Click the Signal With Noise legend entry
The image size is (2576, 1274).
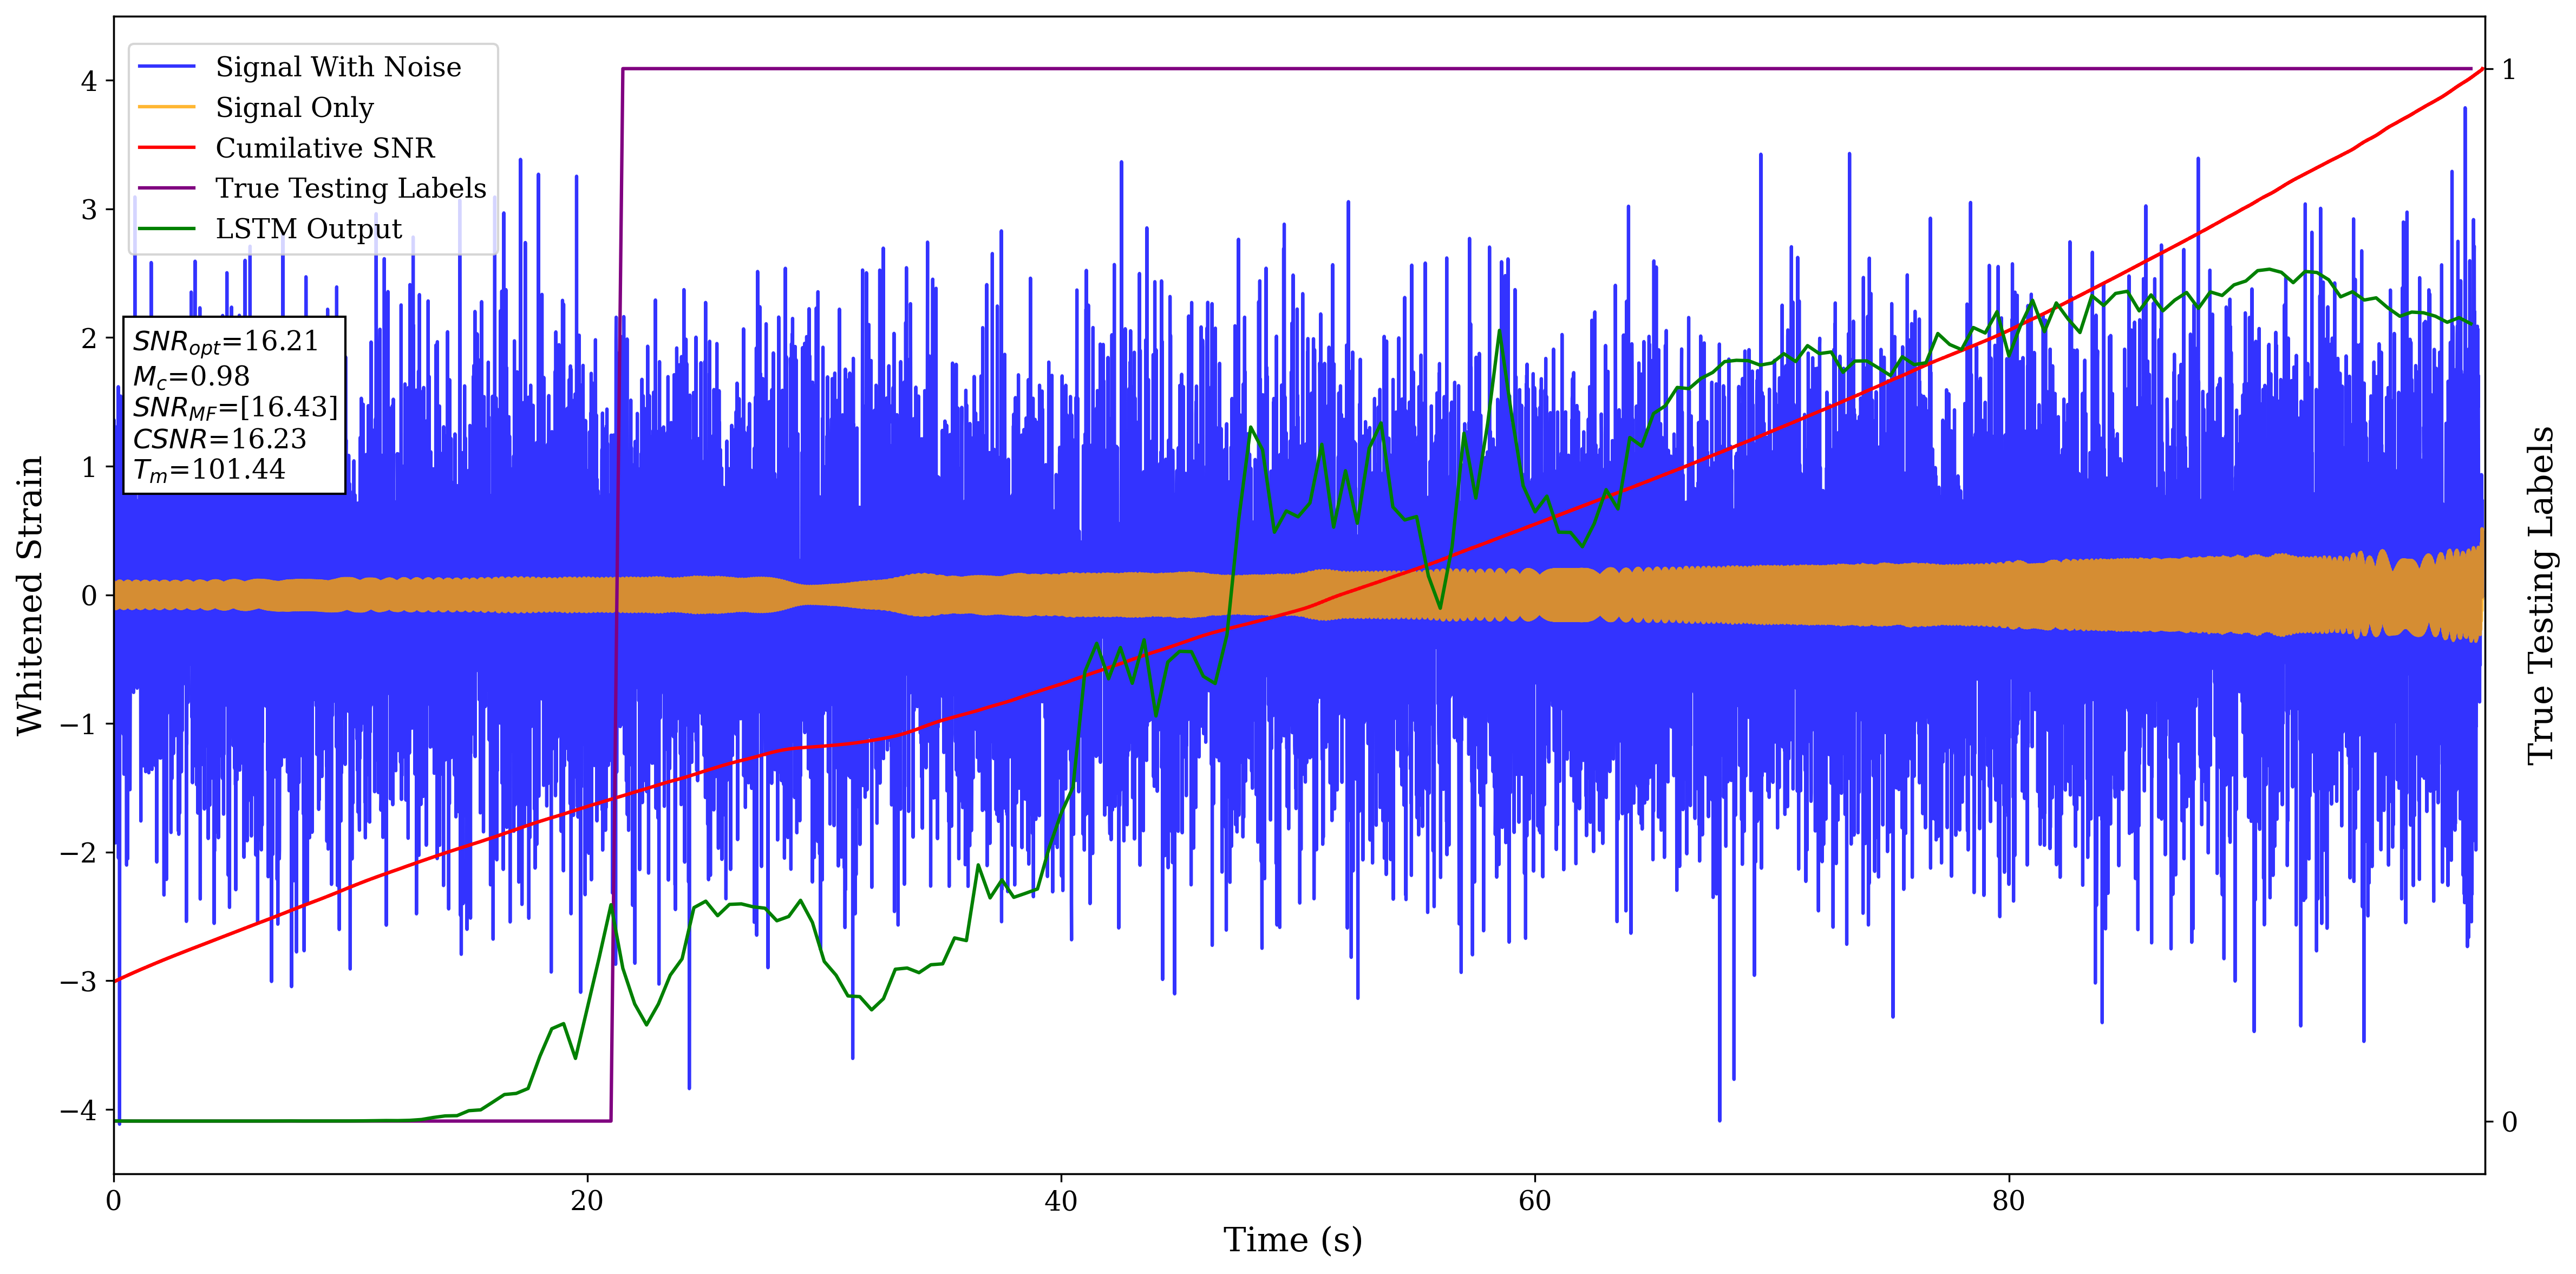pos(338,67)
